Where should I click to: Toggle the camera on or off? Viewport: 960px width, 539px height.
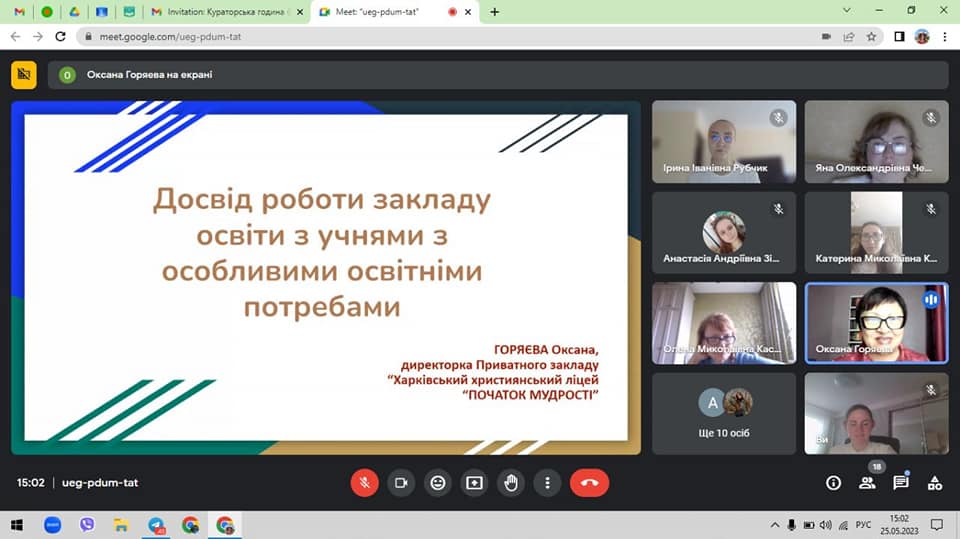[401, 483]
